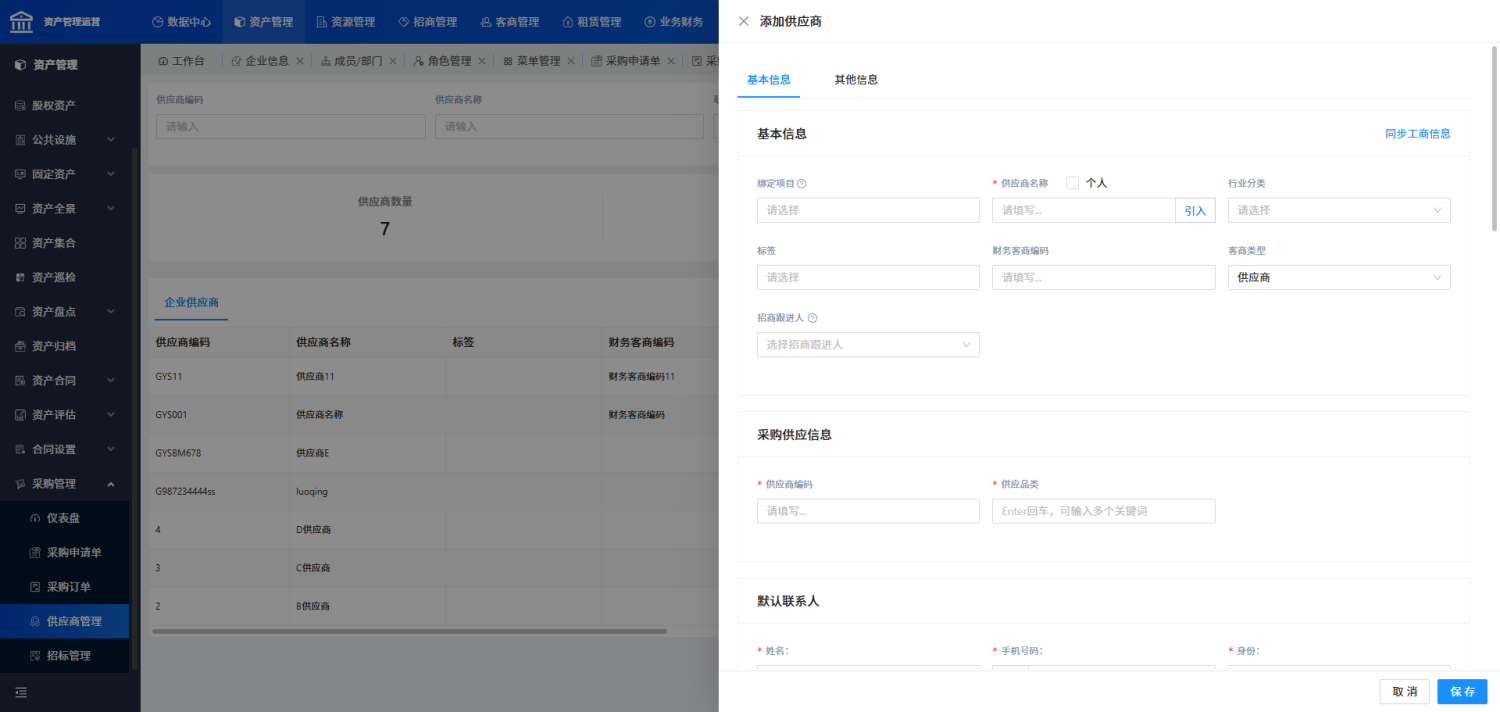Open 标签 select field

click(x=868, y=277)
